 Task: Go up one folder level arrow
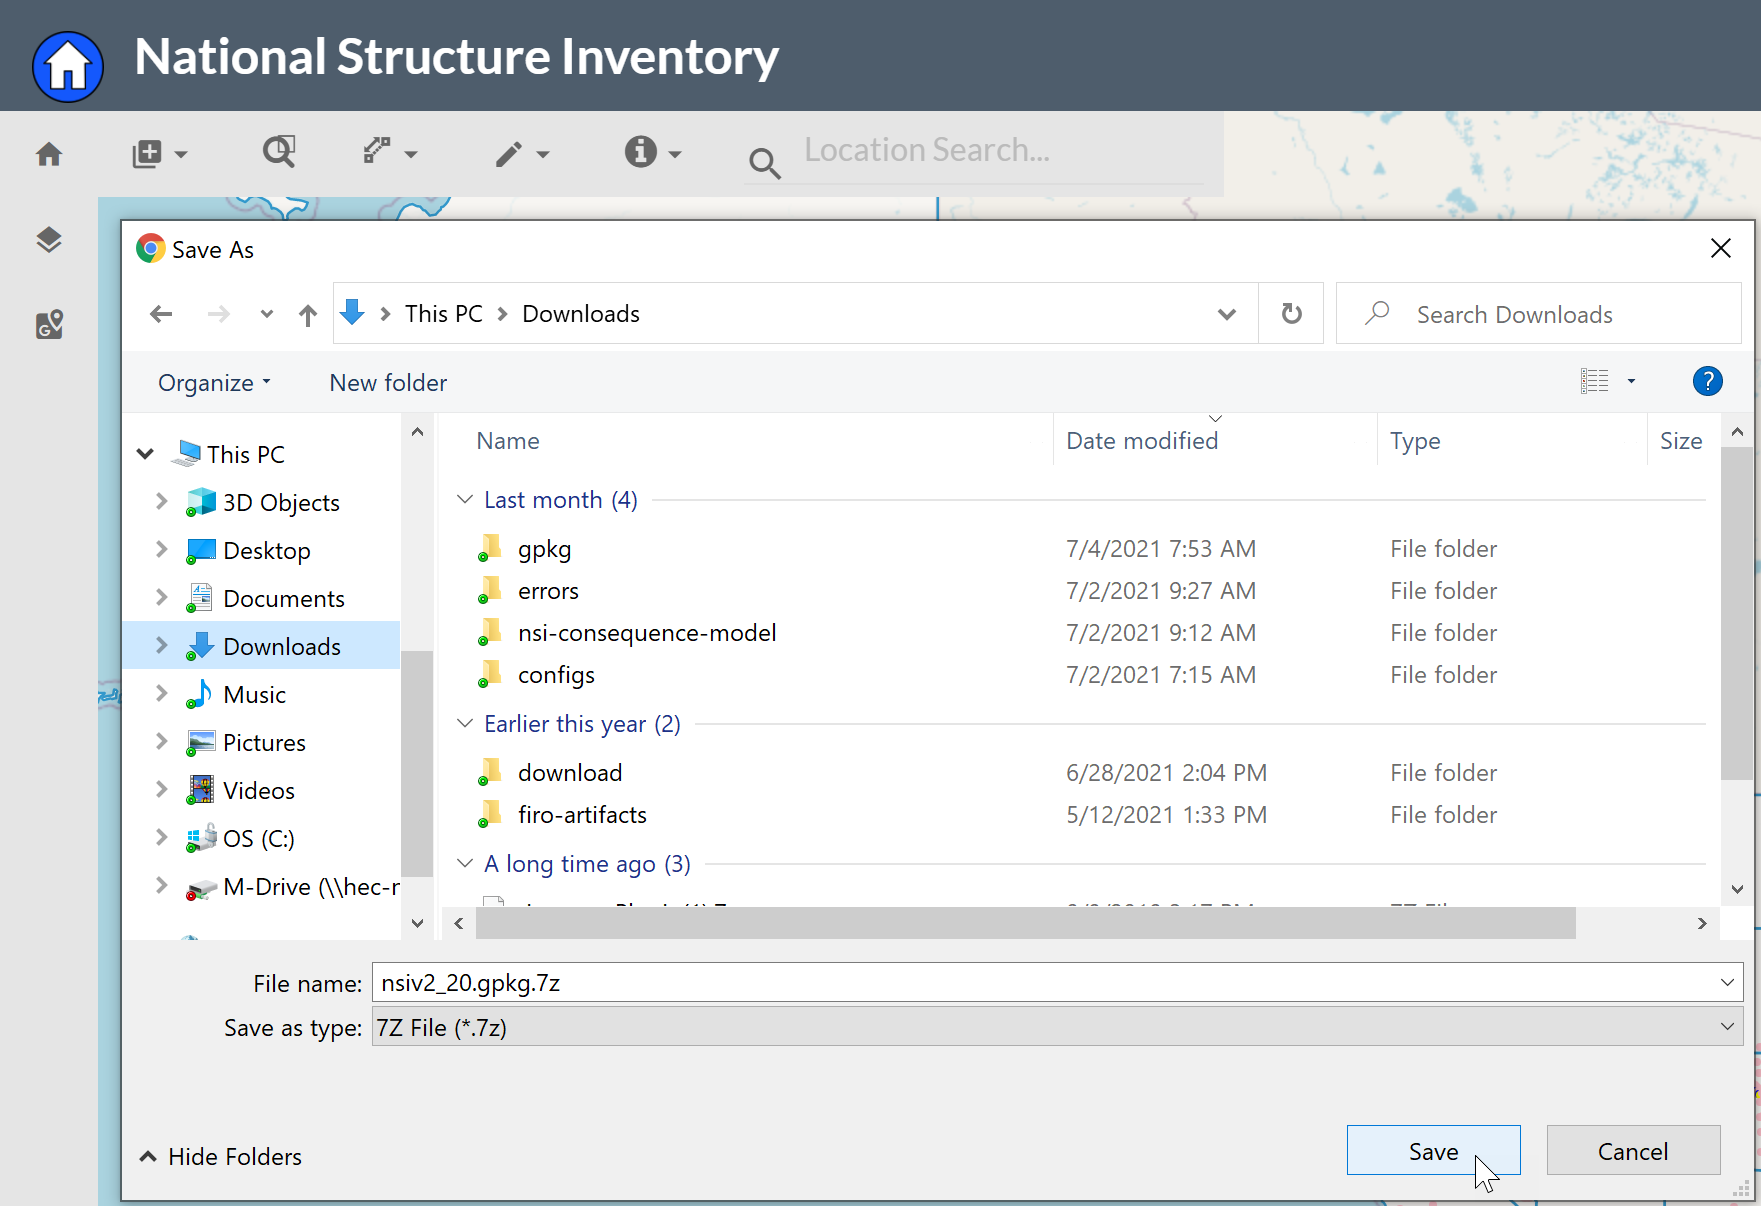tap(308, 315)
